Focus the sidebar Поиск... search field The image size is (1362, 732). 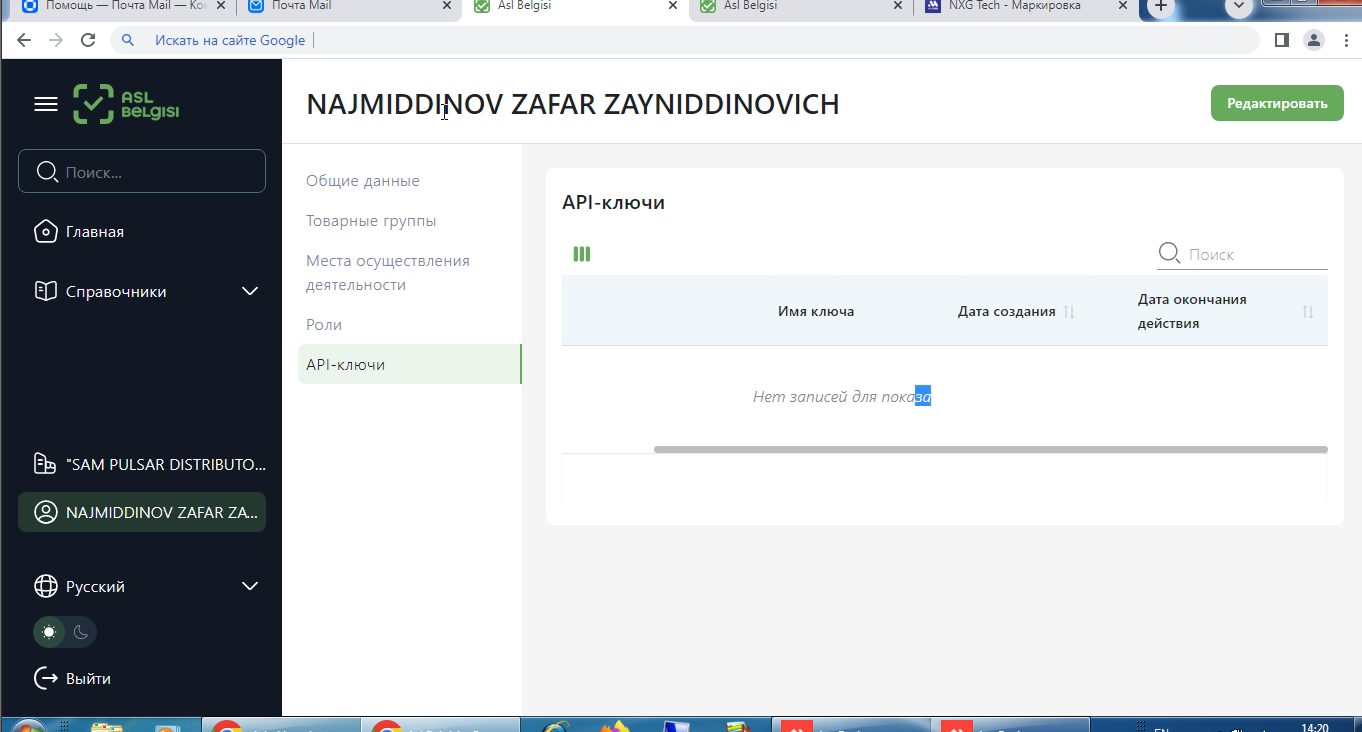click(x=142, y=171)
